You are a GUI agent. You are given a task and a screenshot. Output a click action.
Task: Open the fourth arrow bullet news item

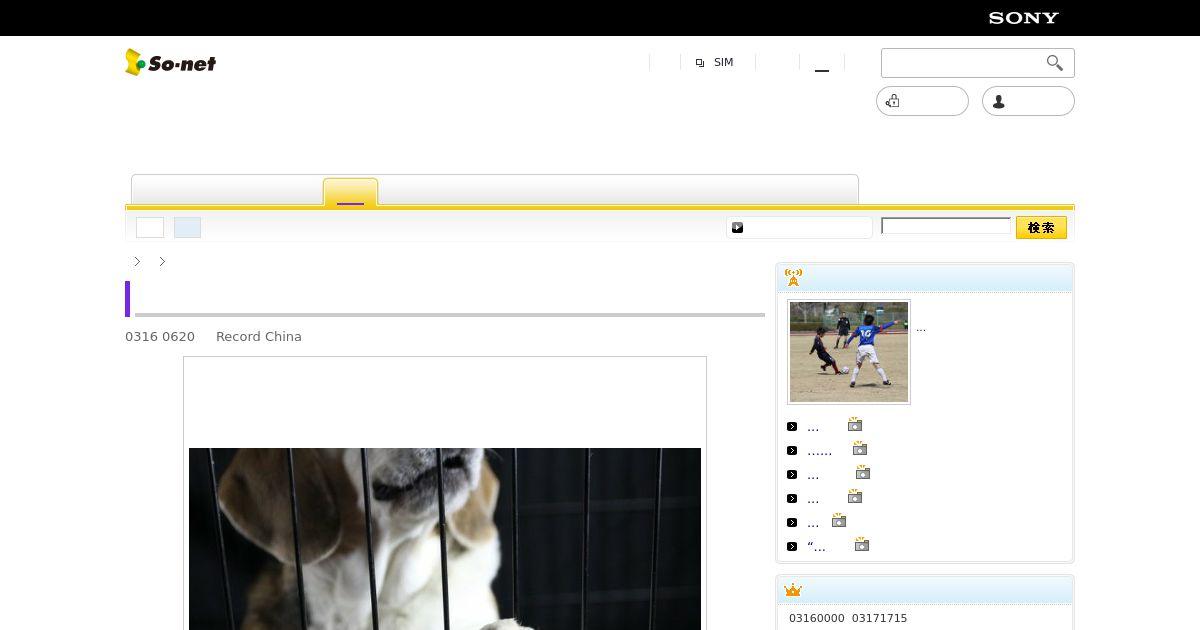pyautogui.click(x=813, y=499)
